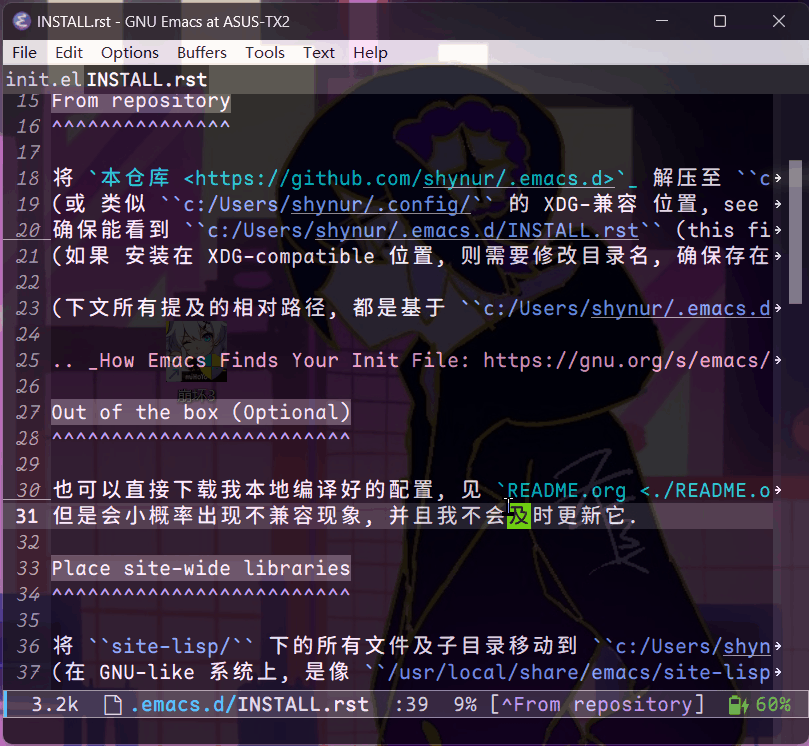Open the gnu.org/s/emacs link on line 25
This screenshot has height=746, width=809.
click(627, 360)
